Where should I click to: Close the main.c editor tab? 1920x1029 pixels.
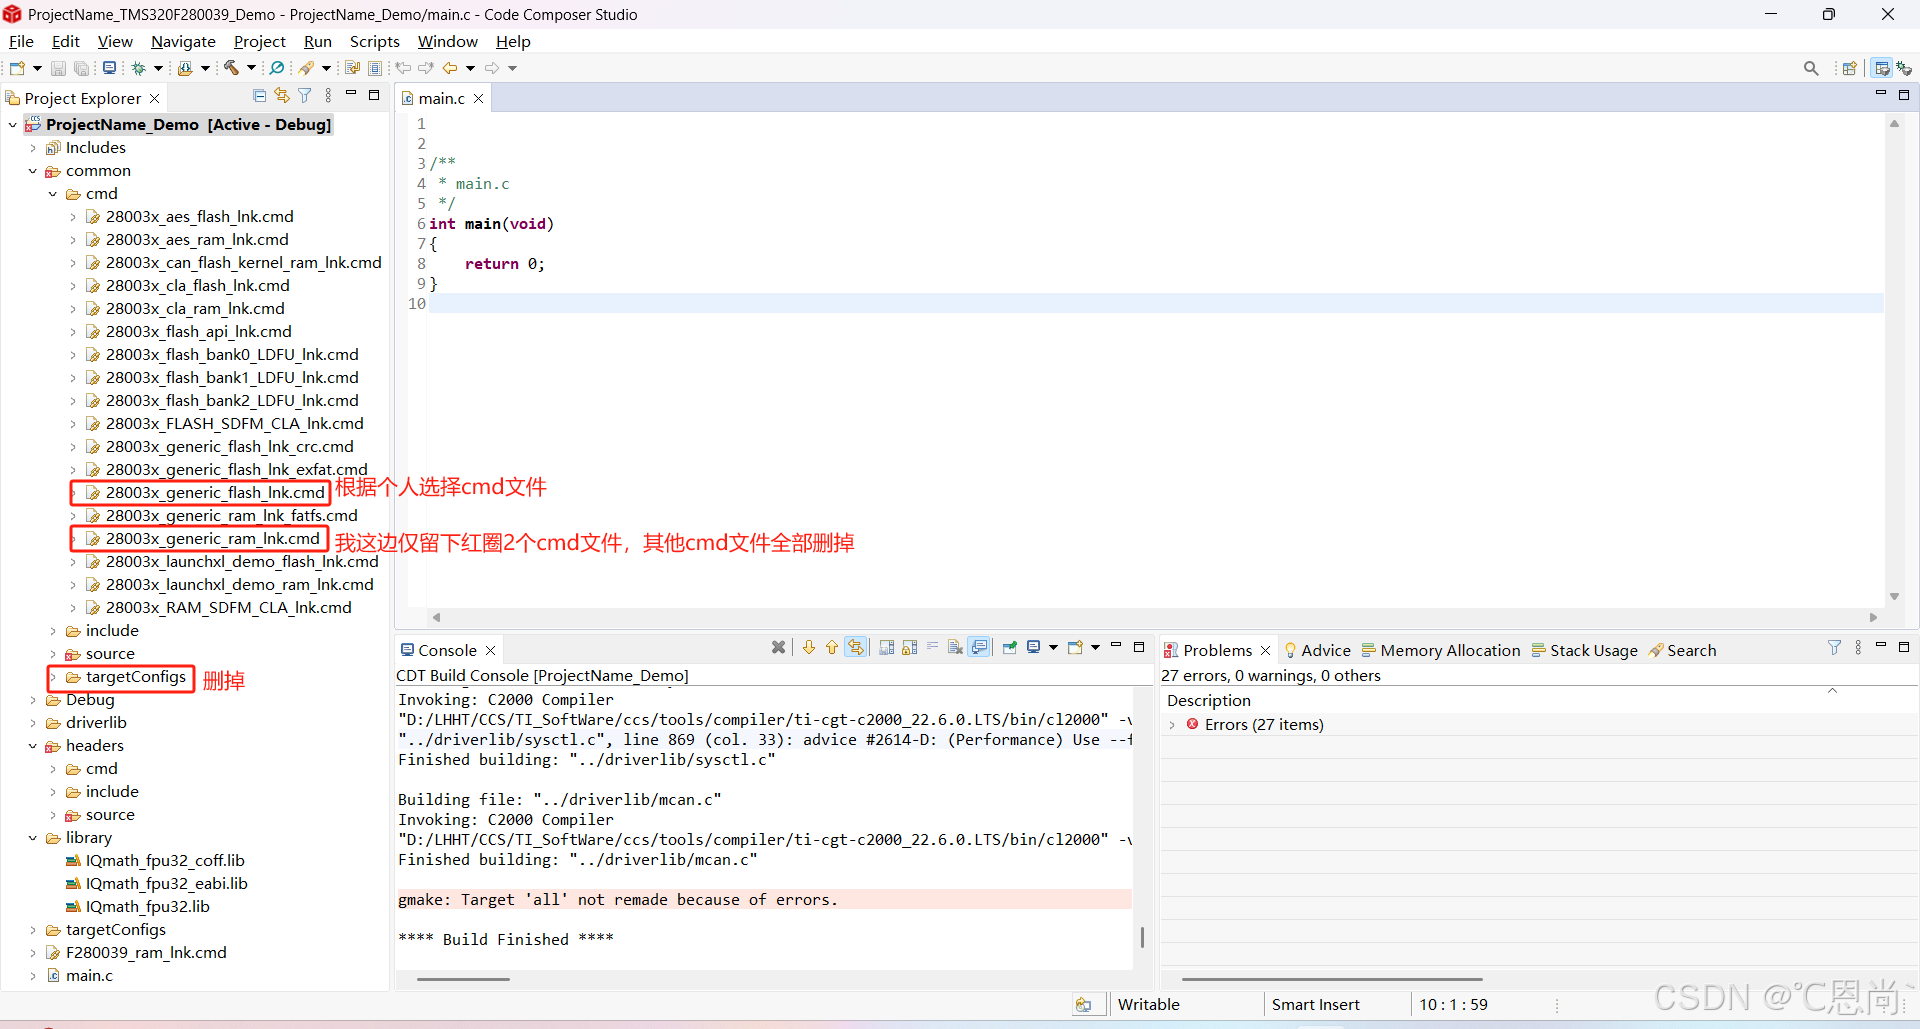pyautogui.click(x=478, y=98)
